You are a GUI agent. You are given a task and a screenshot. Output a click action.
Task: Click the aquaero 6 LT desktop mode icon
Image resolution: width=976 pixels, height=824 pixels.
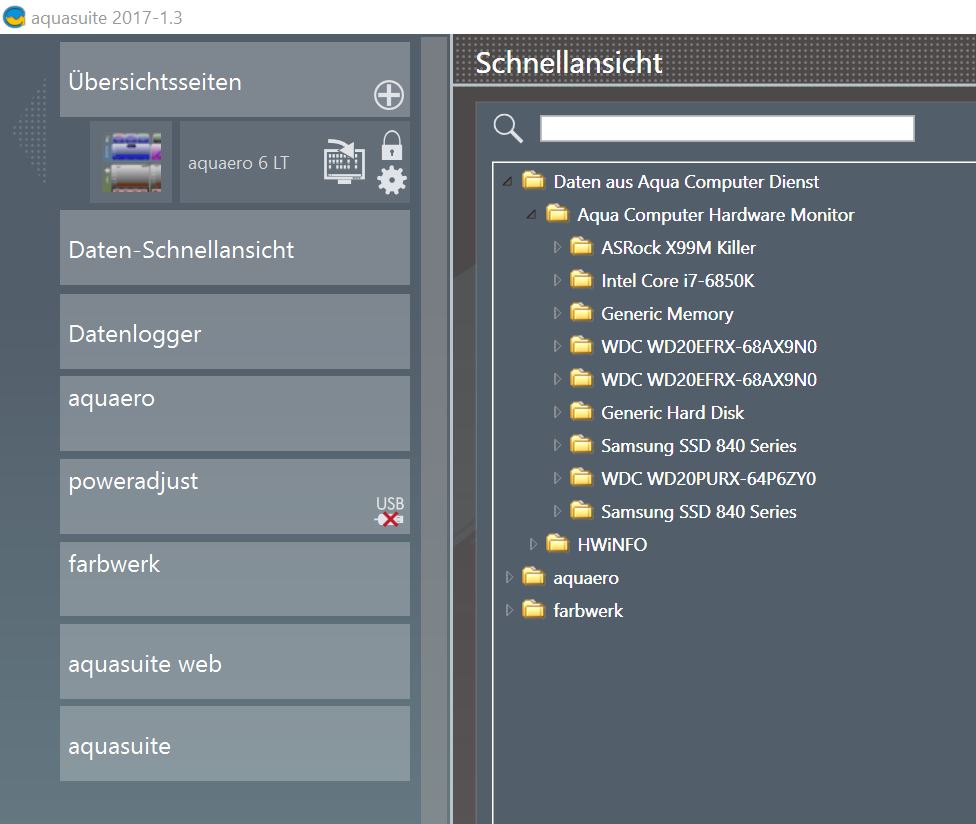(344, 161)
